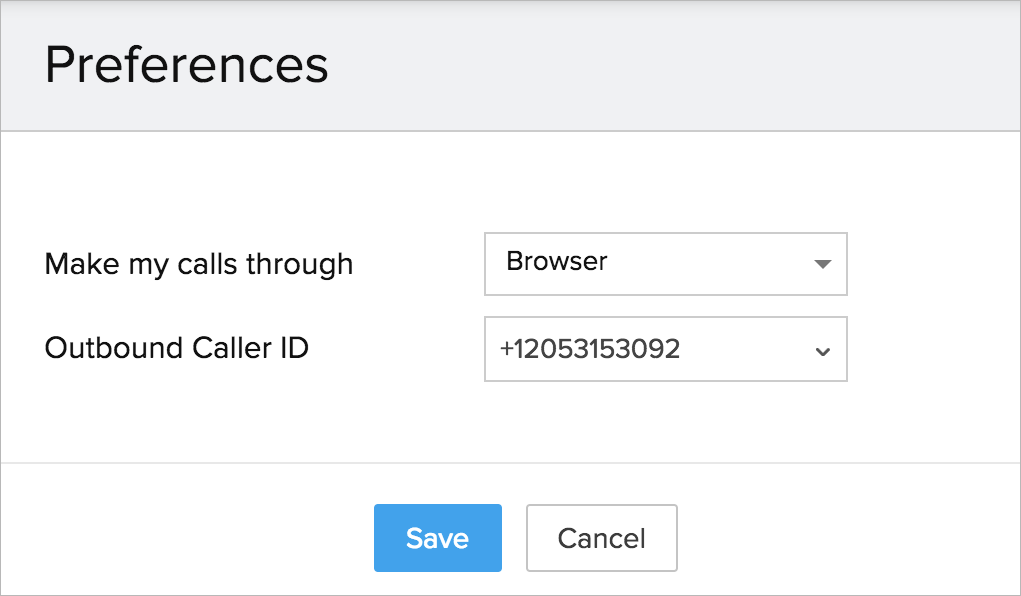The width and height of the screenshot is (1021, 596).
Task: Click the "Outbound Caller ID" label
Action: point(177,348)
